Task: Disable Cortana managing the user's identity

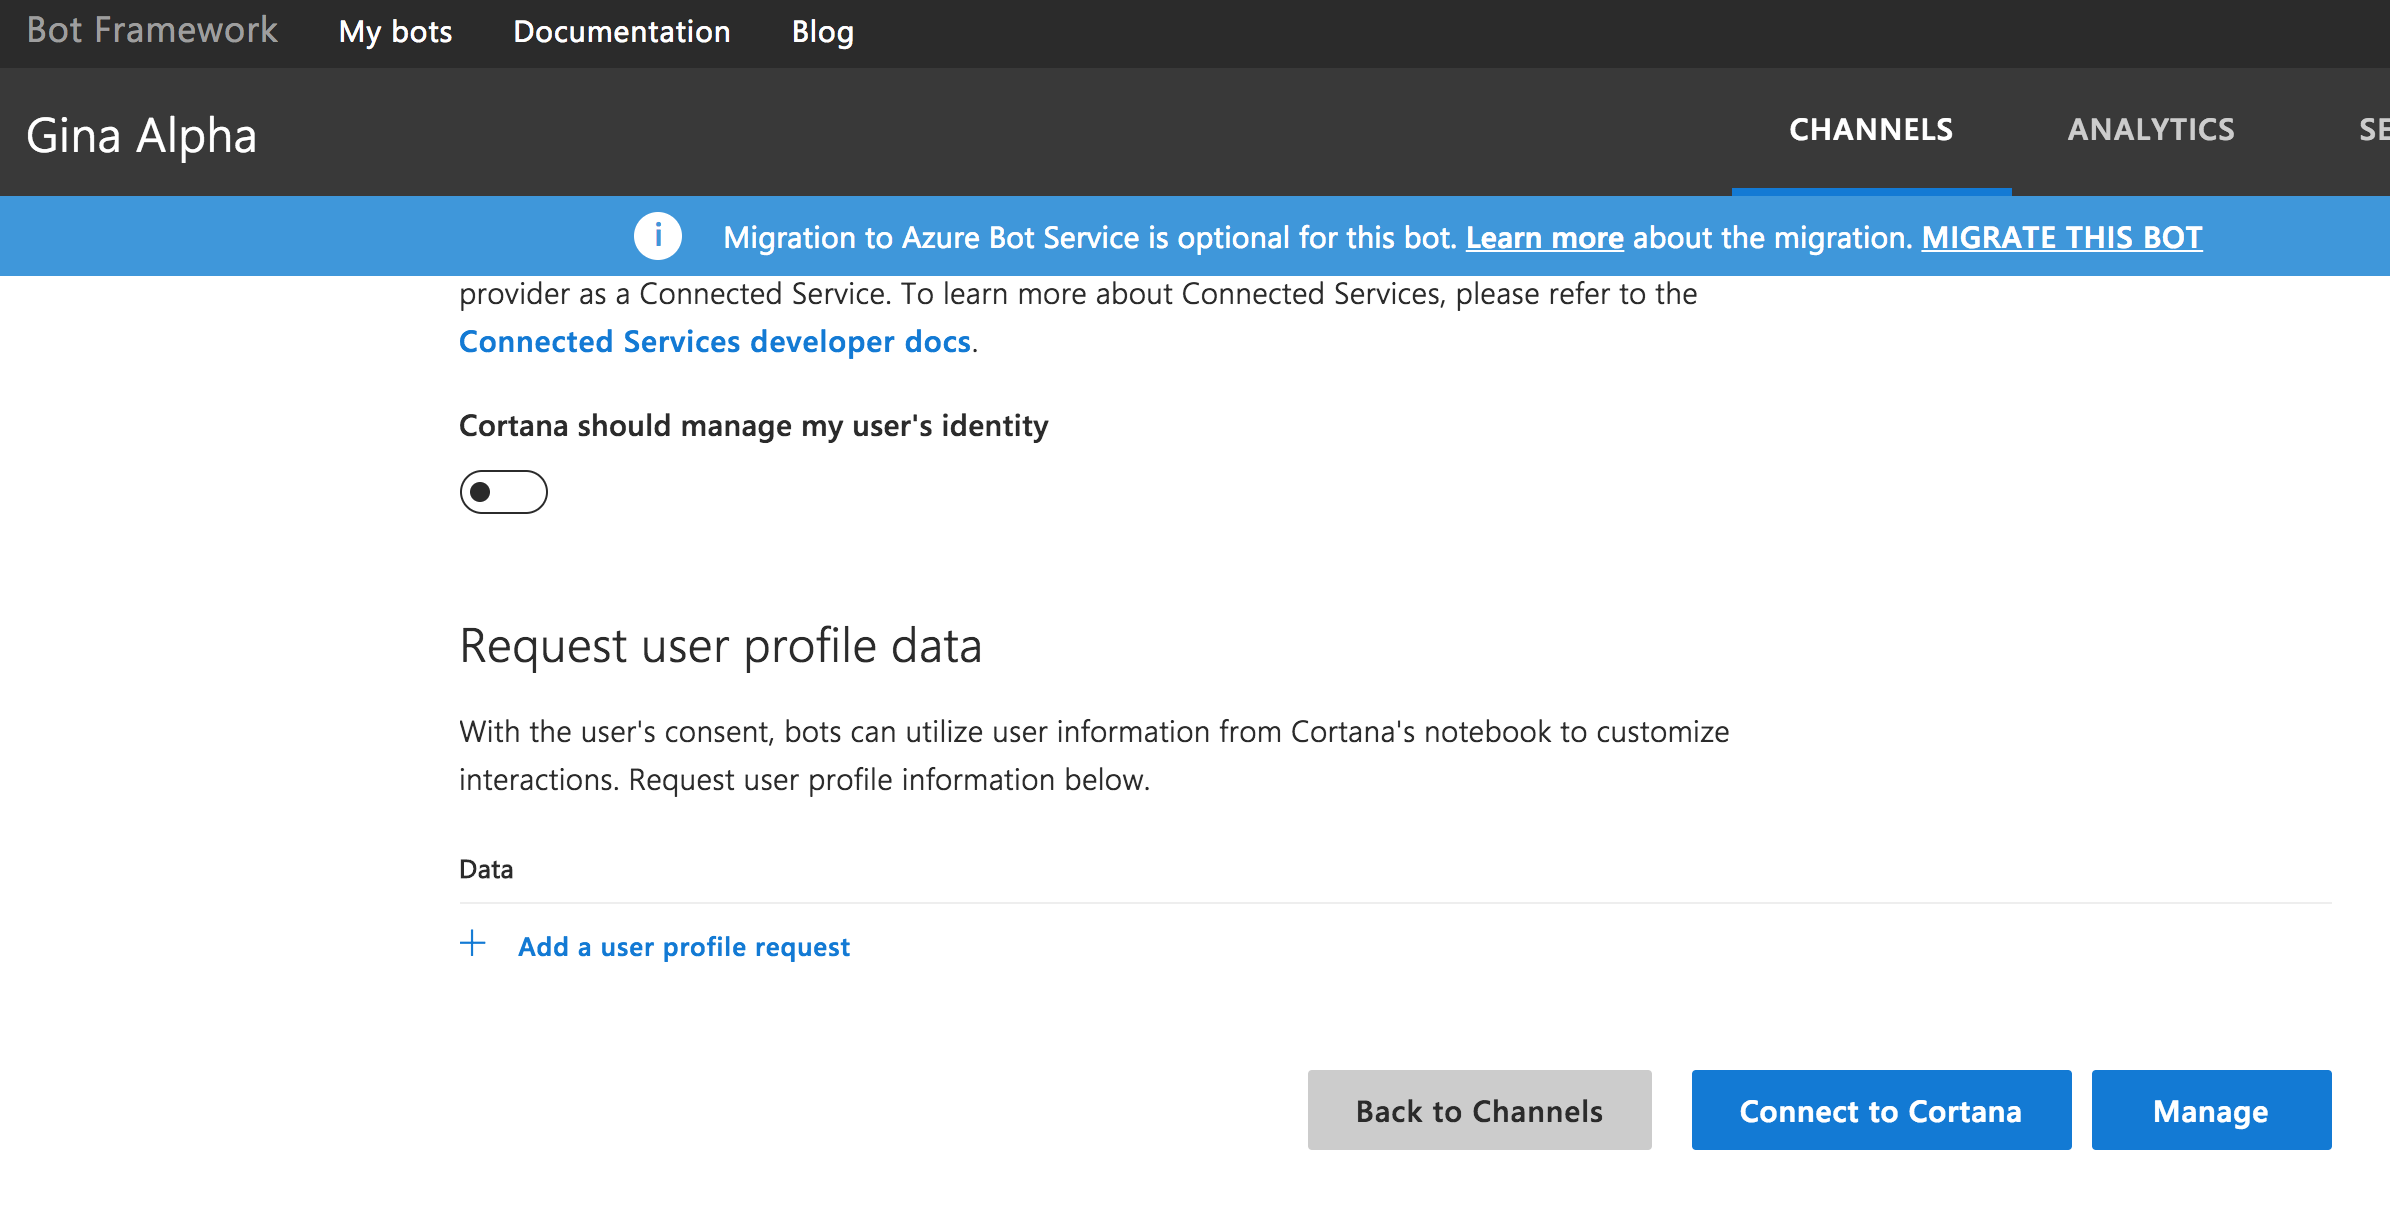Action: pos(503,492)
